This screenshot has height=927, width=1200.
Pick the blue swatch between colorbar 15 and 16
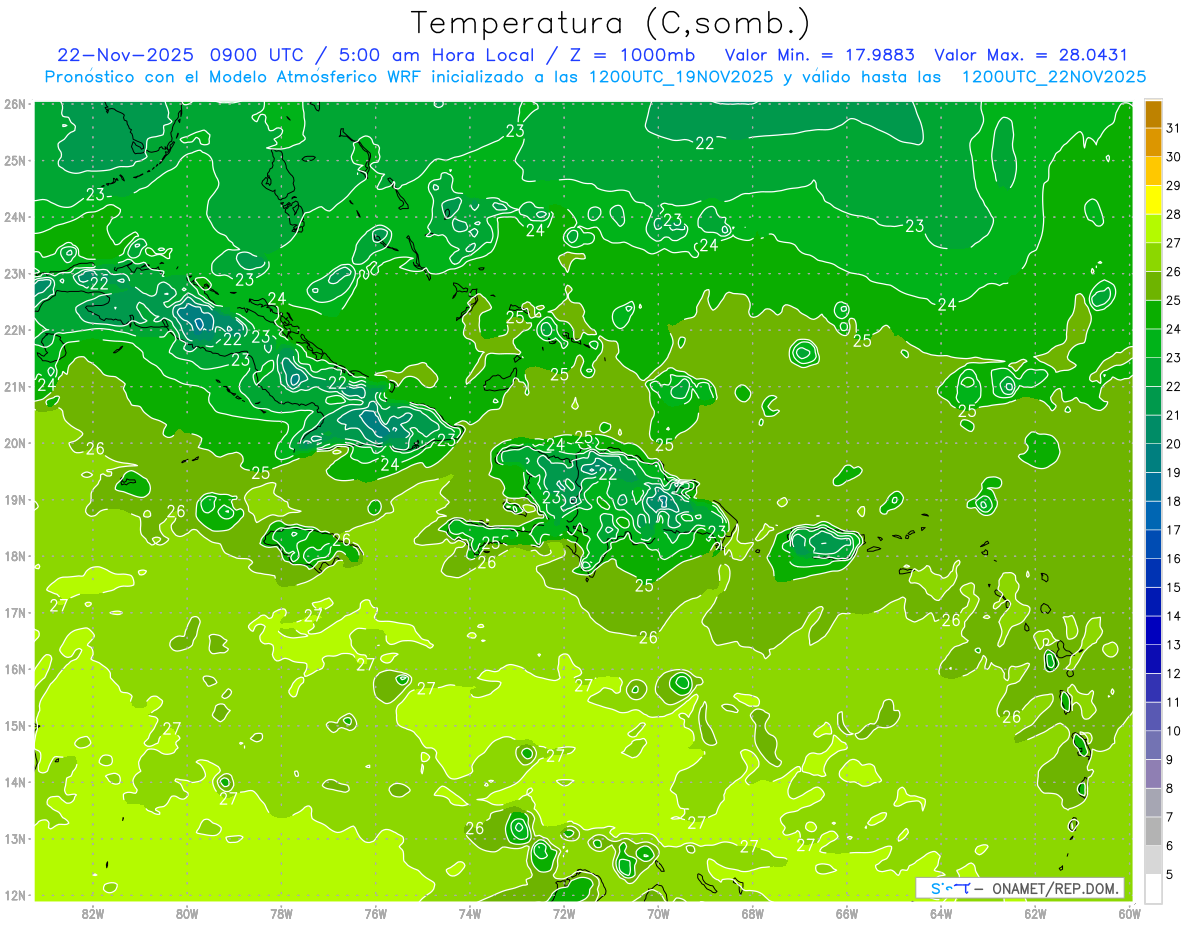click(x=1153, y=572)
